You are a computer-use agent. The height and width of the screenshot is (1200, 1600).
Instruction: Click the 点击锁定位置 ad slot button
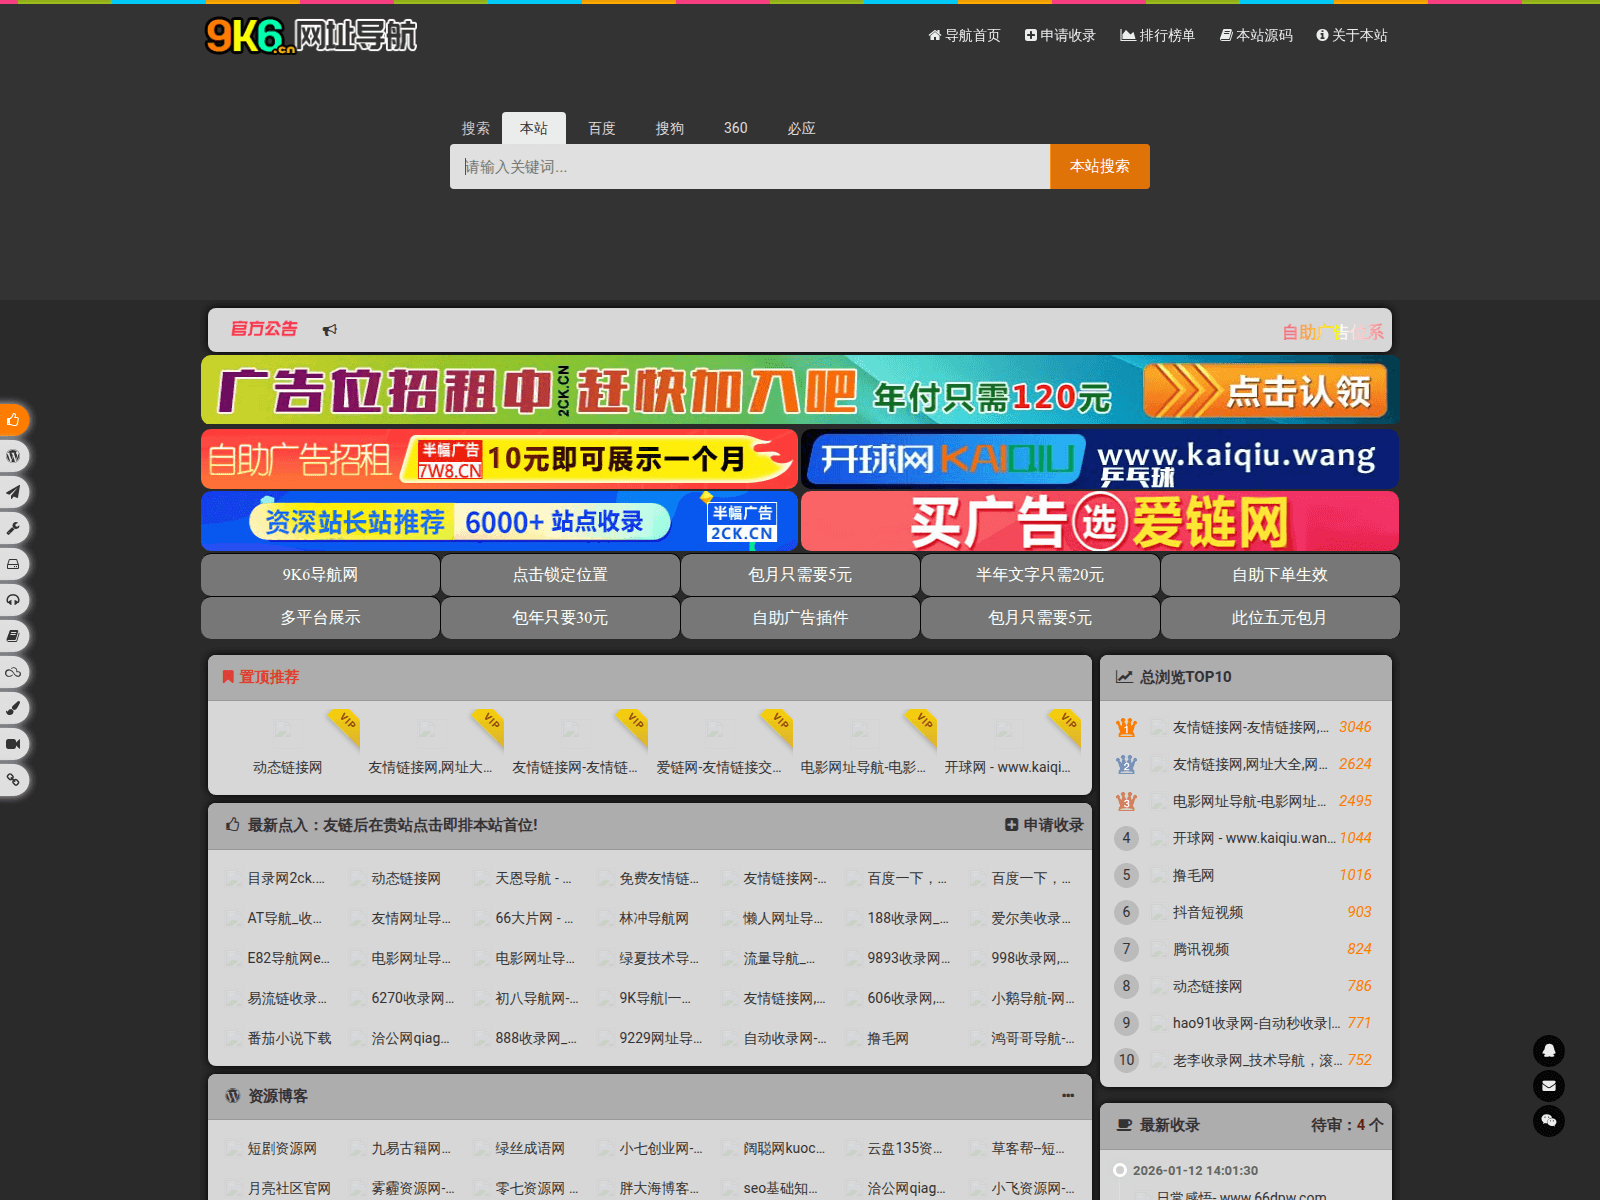point(560,575)
